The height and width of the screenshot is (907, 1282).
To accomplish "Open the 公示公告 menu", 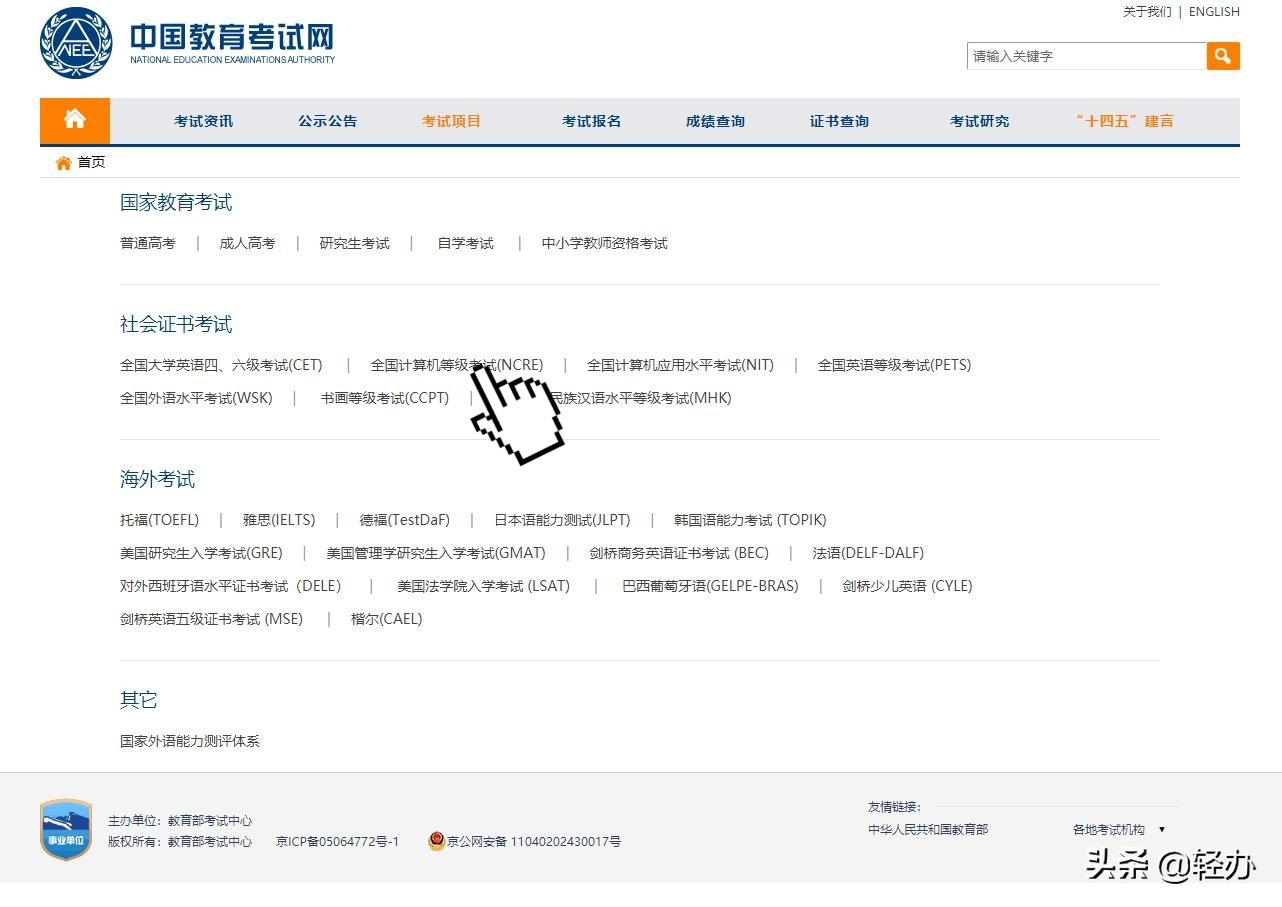I will (327, 121).
